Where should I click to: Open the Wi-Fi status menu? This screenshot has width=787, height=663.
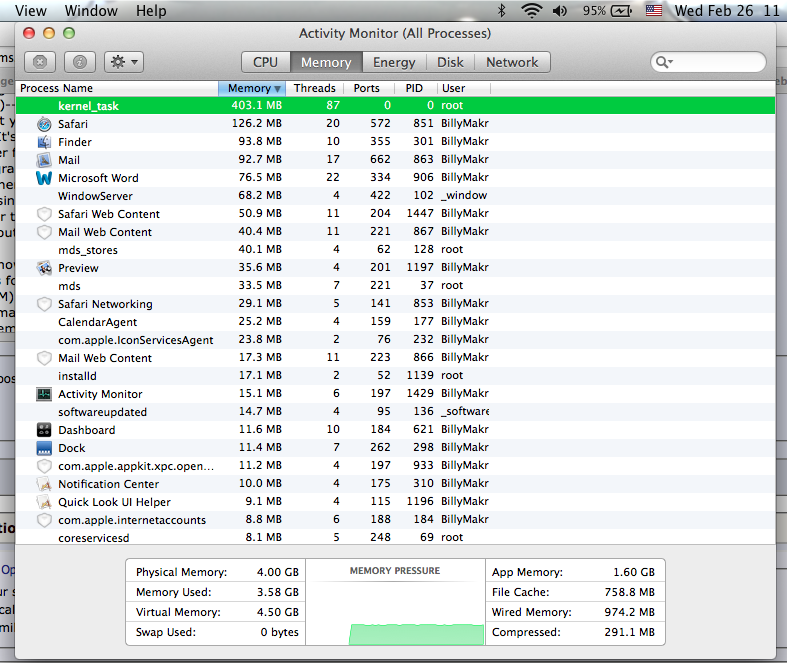click(x=532, y=11)
